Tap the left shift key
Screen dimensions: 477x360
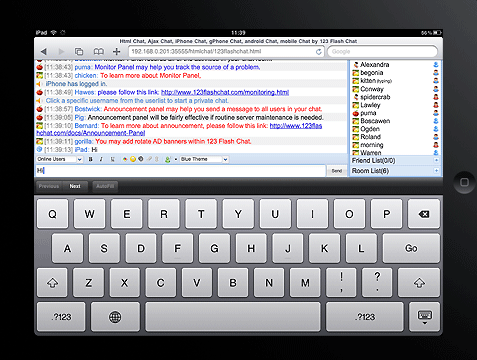click(52, 283)
